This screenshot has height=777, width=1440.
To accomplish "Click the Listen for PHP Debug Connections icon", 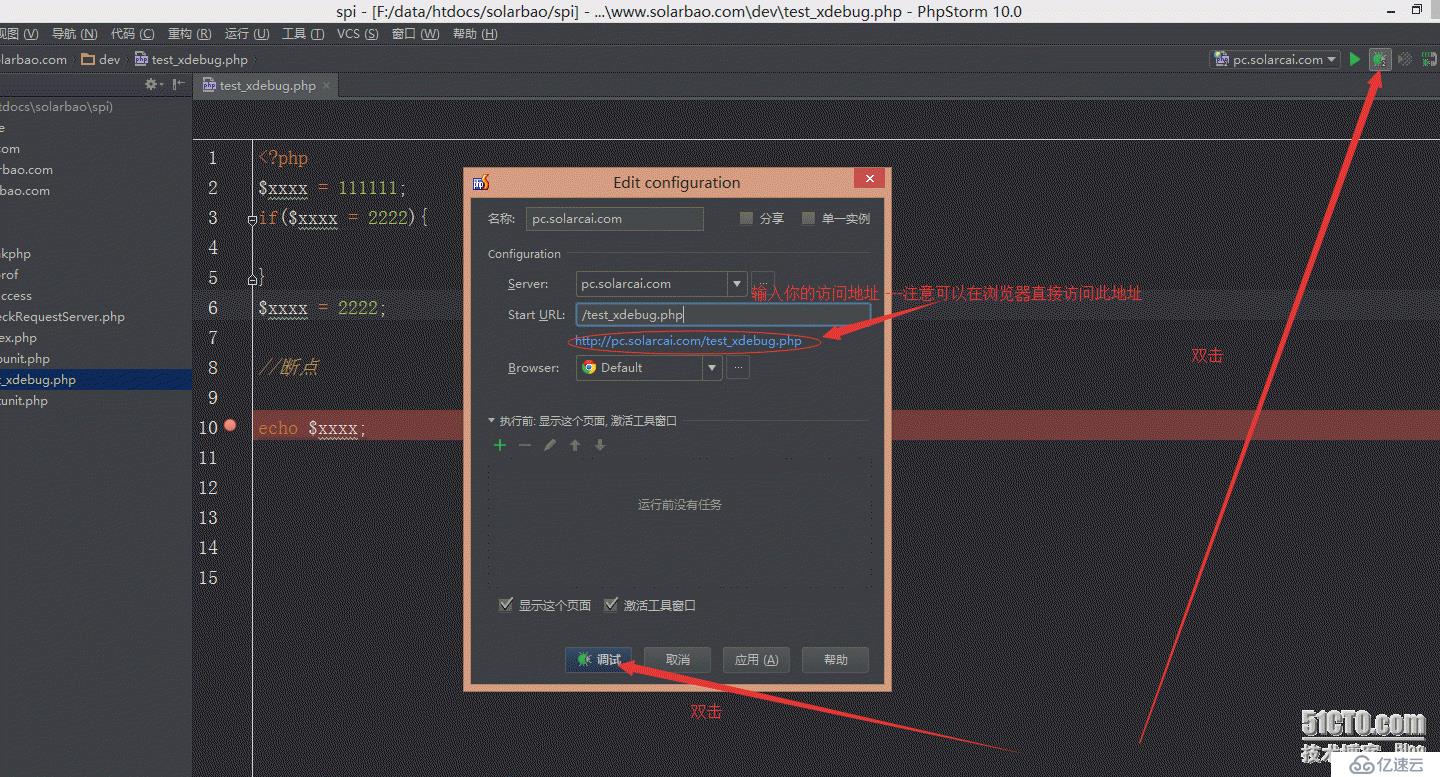I will click(x=1430, y=59).
